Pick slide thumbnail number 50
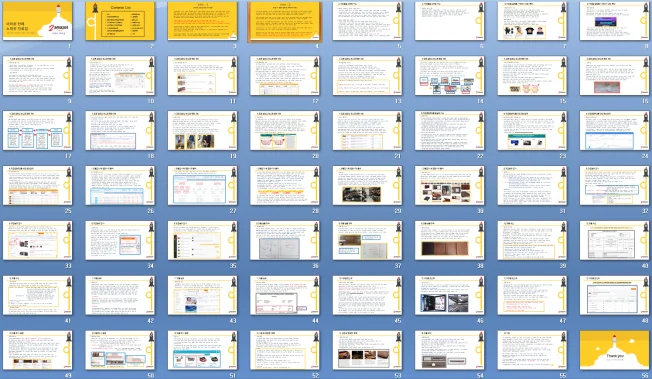This screenshot has height=379, width=652. click(x=120, y=350)
